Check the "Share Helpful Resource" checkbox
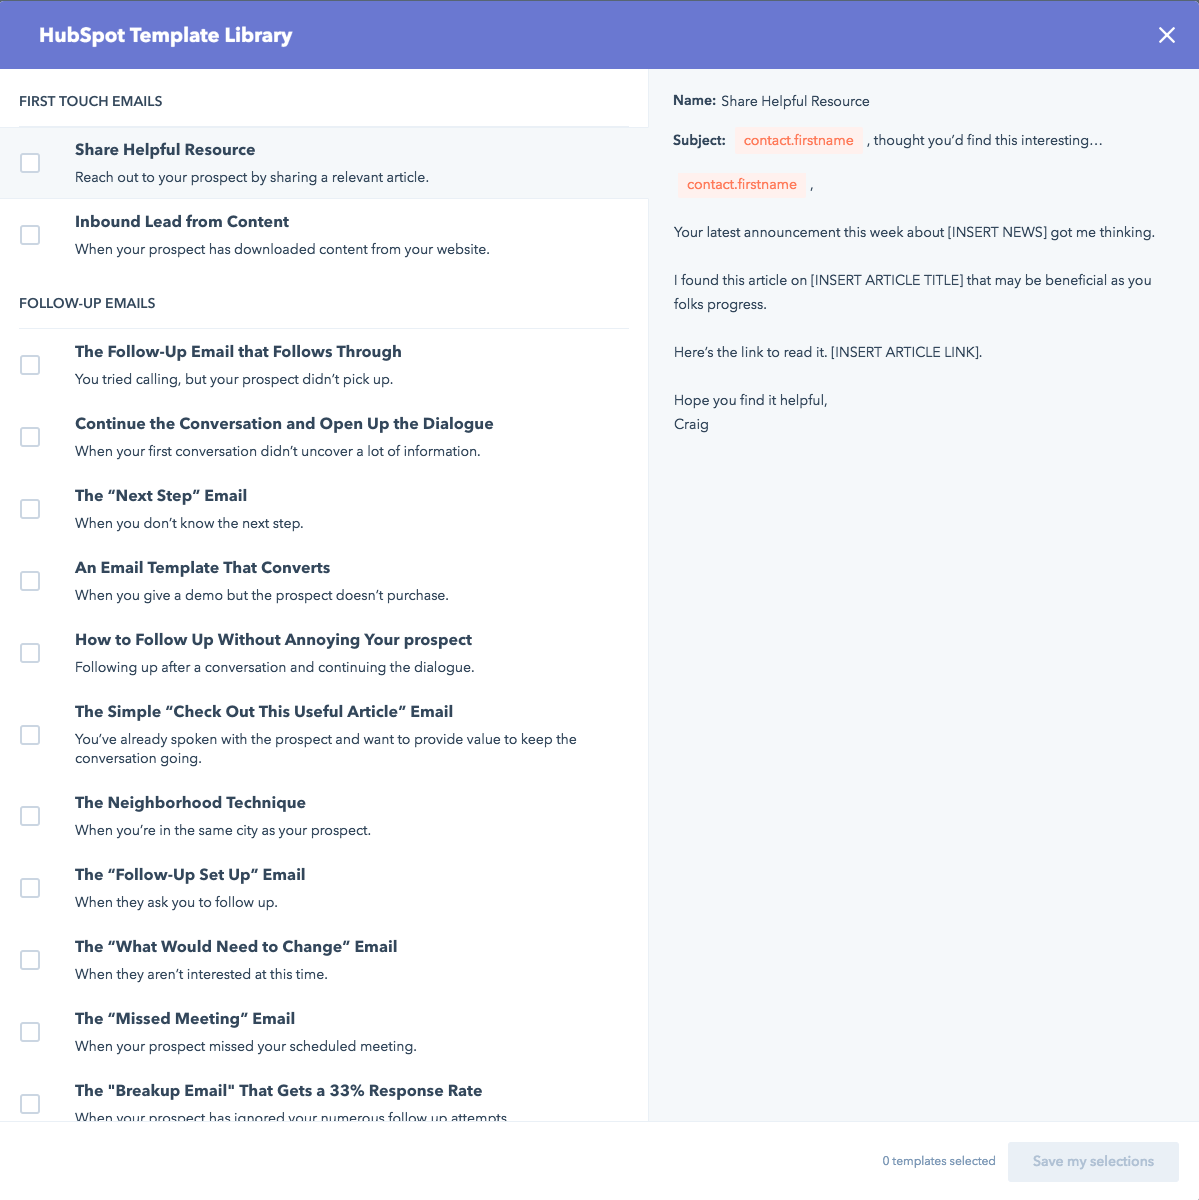This screenshot has height=1200, width=1199. (x=30, y=162)
